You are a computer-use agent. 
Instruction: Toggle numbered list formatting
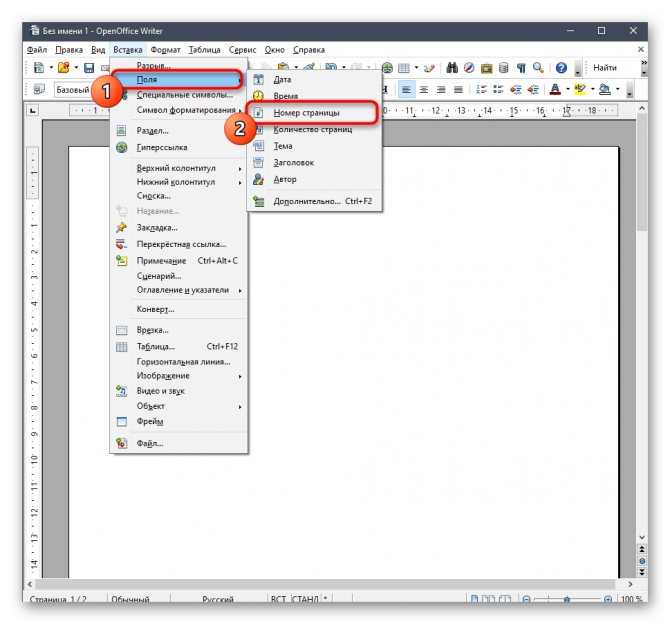pos(481,89)
